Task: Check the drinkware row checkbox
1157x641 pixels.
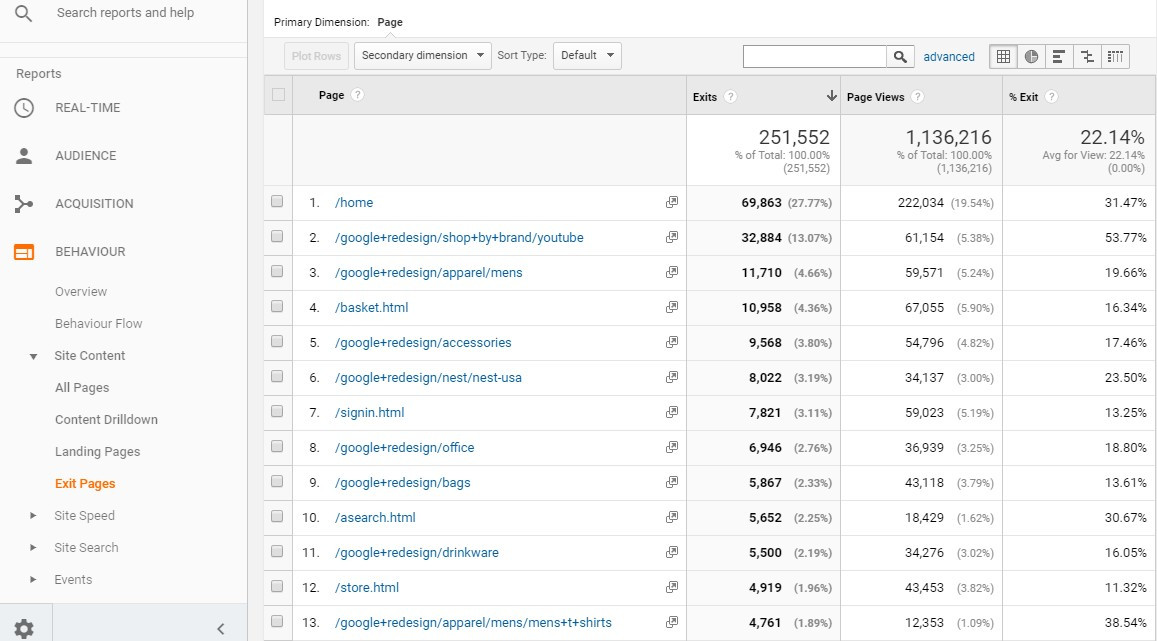Action: (277, 552)
